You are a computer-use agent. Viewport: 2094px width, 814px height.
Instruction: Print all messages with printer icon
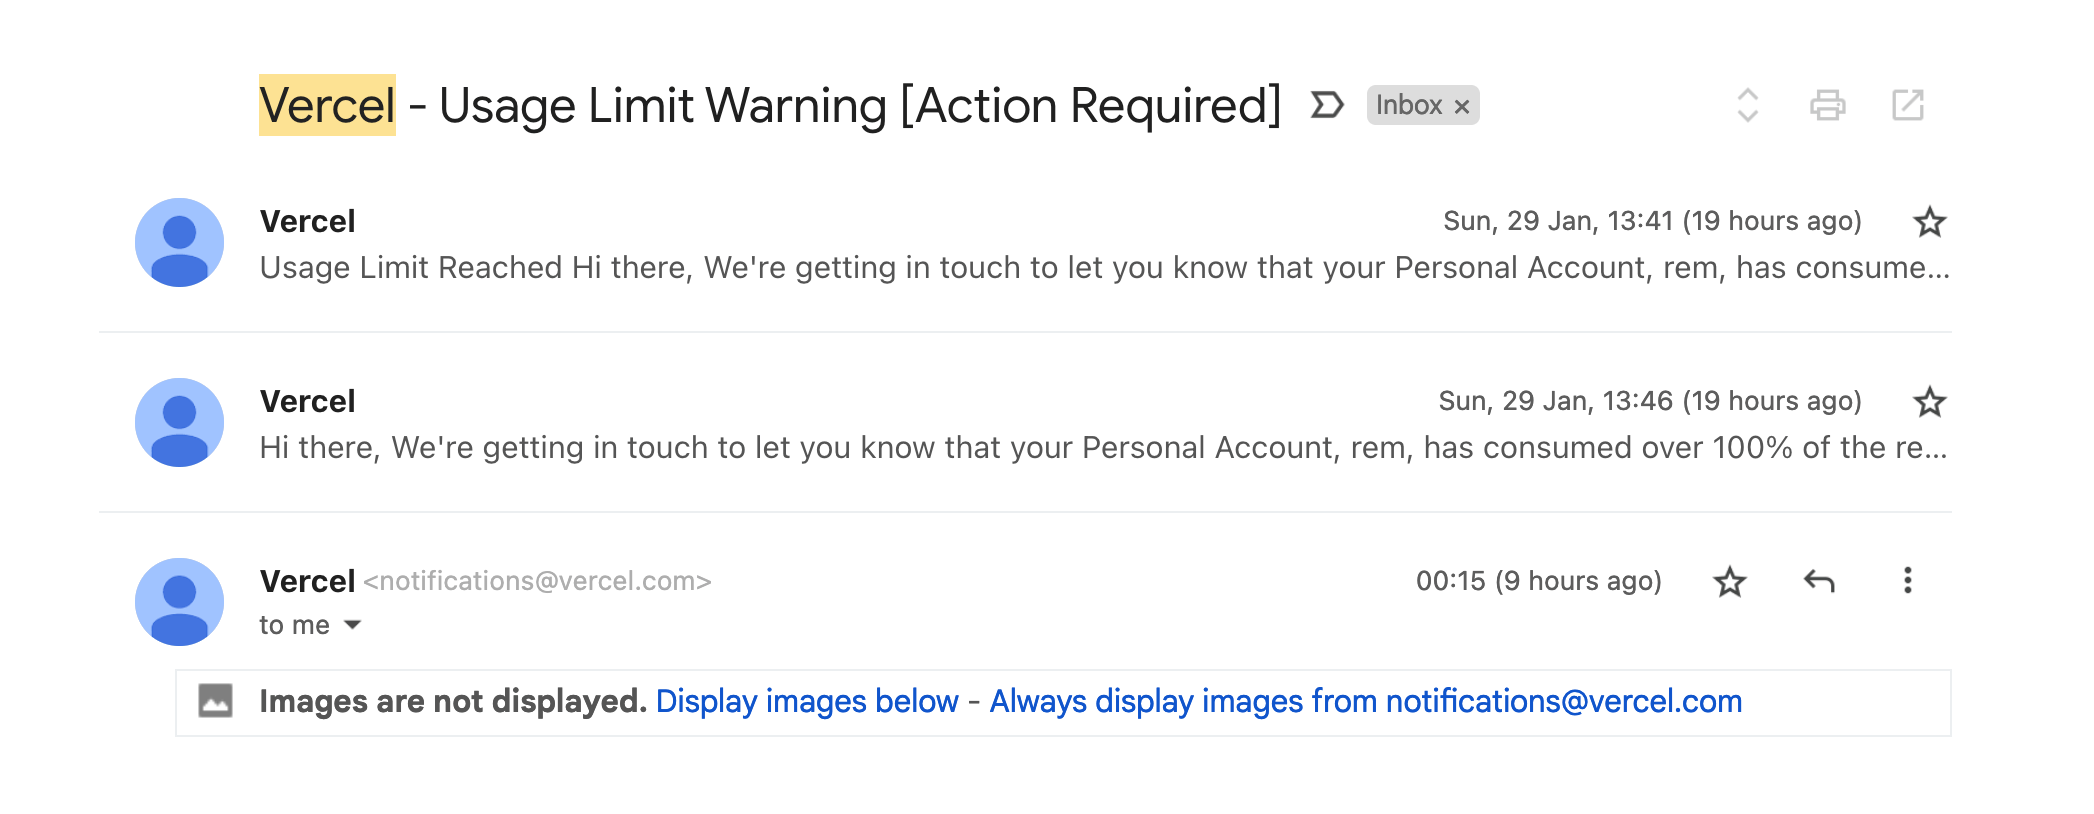pos(1827,105)
